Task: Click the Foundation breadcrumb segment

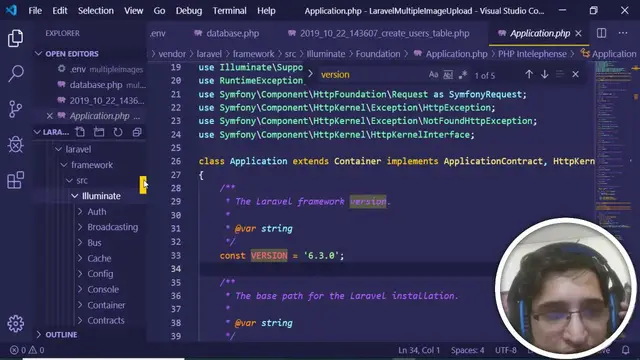Action: coord(378,54)
